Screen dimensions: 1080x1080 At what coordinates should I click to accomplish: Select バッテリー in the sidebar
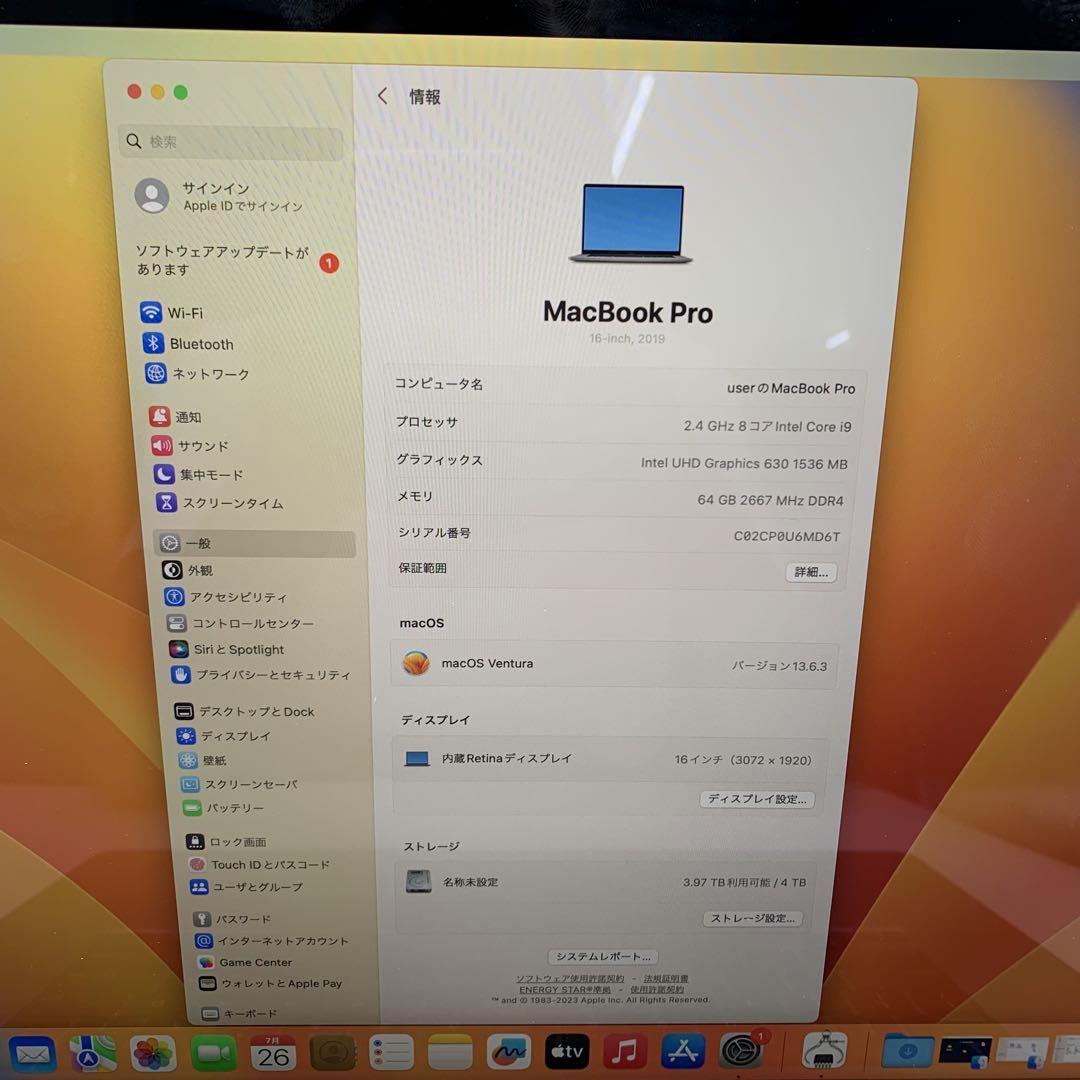224,807
